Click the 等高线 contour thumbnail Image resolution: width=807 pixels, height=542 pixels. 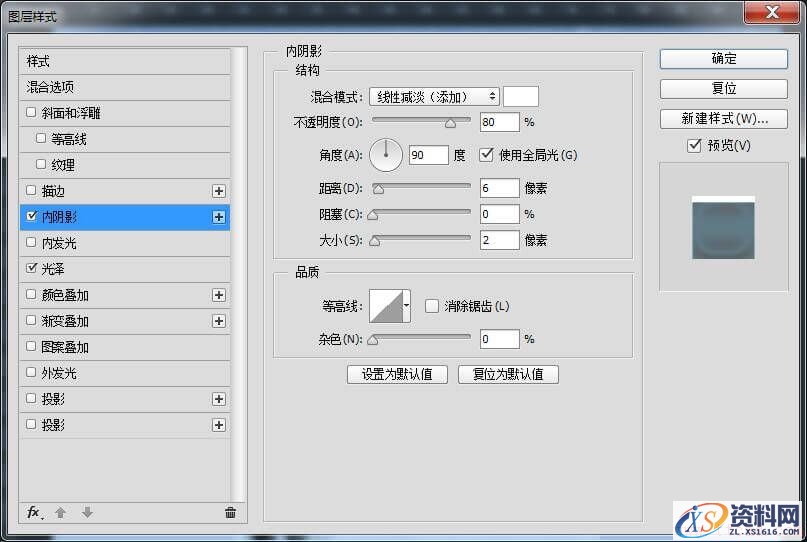386,306
